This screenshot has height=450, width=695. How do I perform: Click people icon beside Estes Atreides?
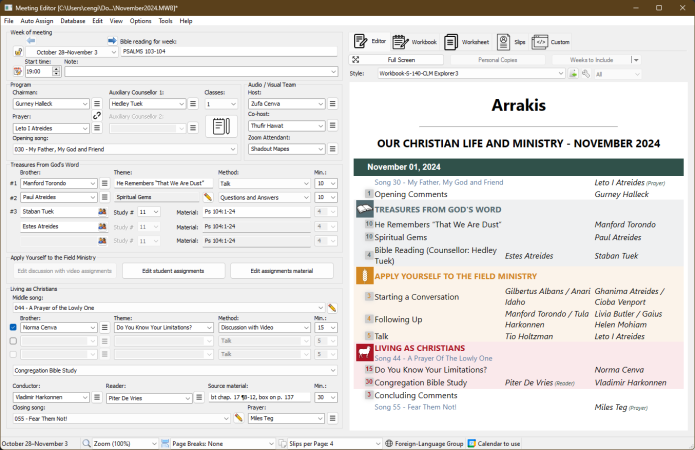point(102,227)
